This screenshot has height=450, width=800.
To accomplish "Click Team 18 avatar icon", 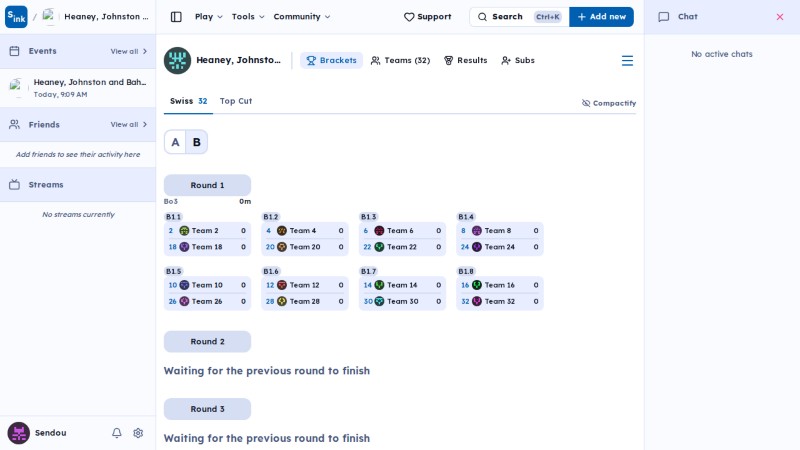I will pyautogui.click(x=184, y=247).
